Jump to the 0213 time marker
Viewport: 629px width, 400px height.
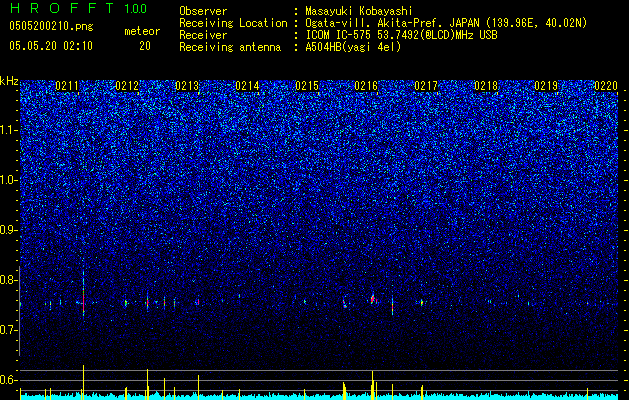(x=187, y=86)
